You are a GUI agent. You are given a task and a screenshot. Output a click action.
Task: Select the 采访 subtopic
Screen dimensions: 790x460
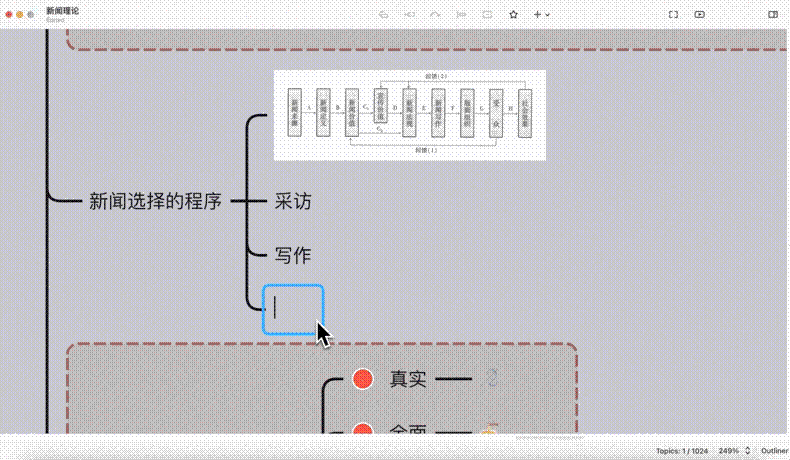click(x=293, y=201)
